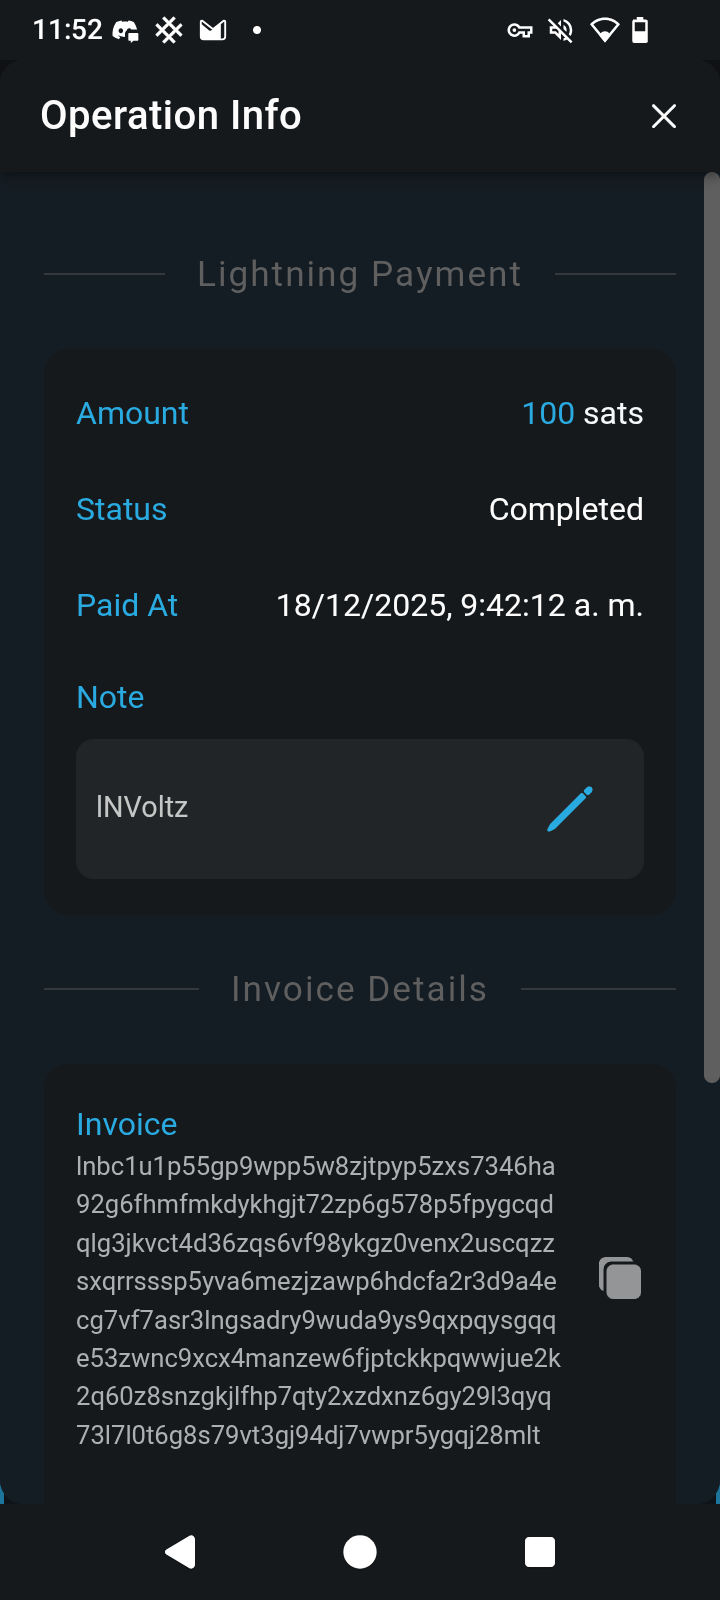Tap the VPN key status icon
This screenshot has height=1600, width=720.
coord(520,31)
